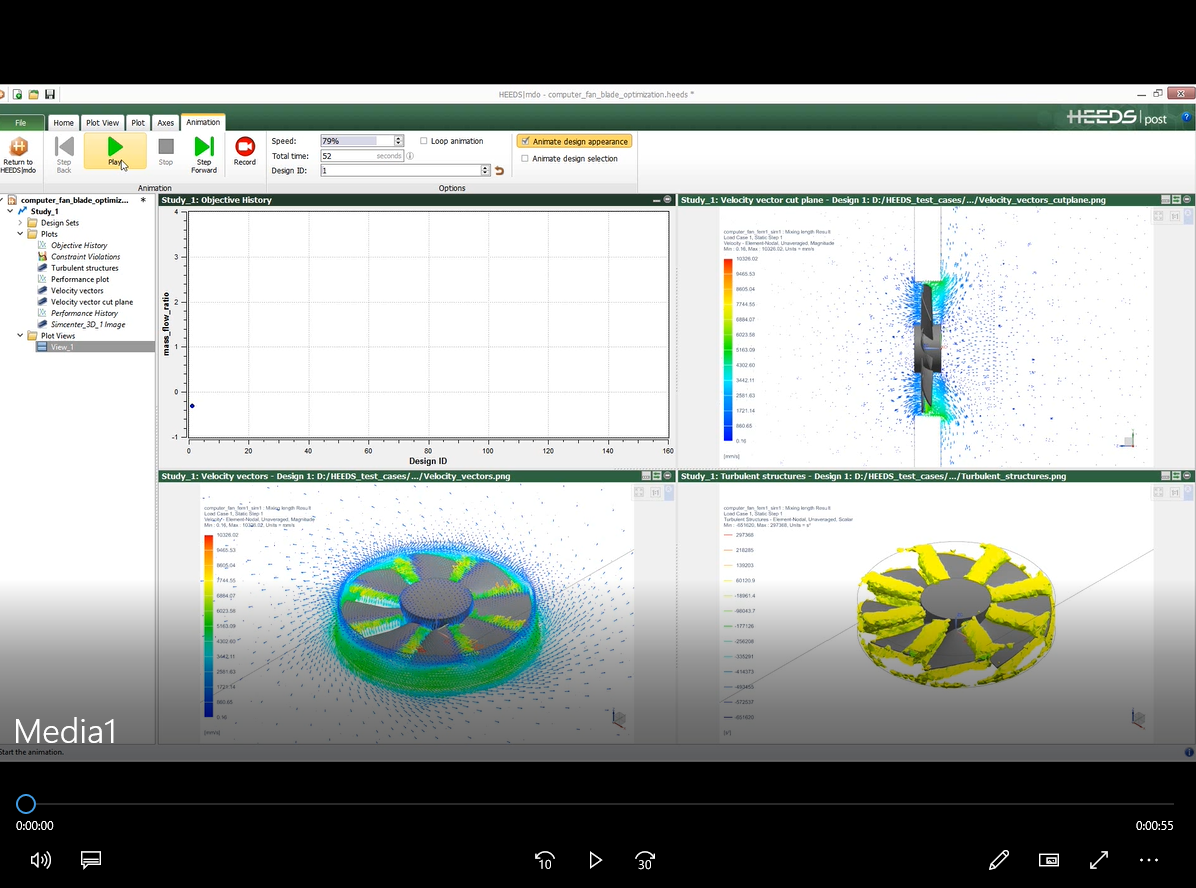
Task: Select Objective History in the plots tree
Action: tap(79, 246)
